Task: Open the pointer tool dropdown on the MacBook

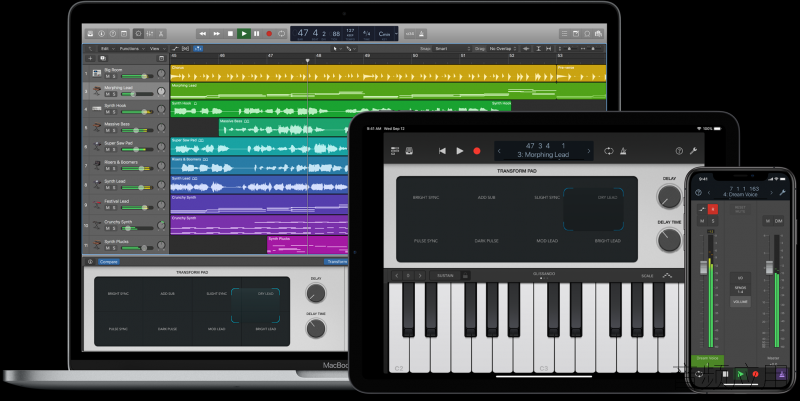Action: [337, 48]
